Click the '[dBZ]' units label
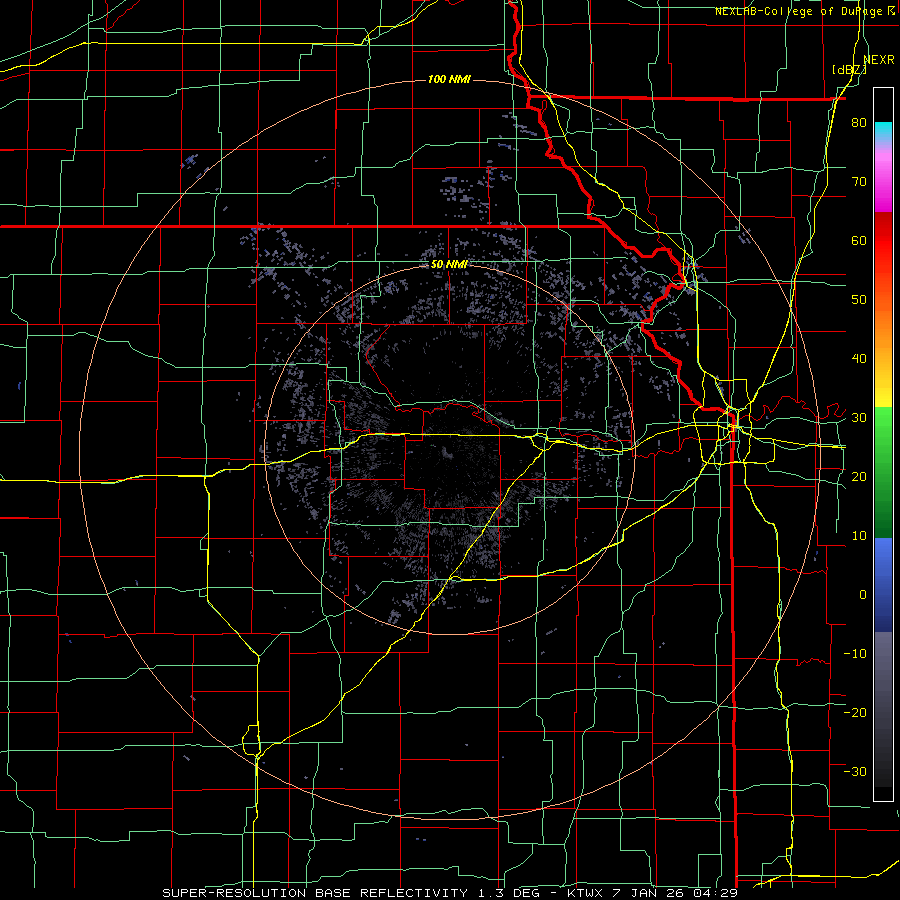The height and width of the screenshot is (900, 900). pyautogui.click(x=849, y=70)
